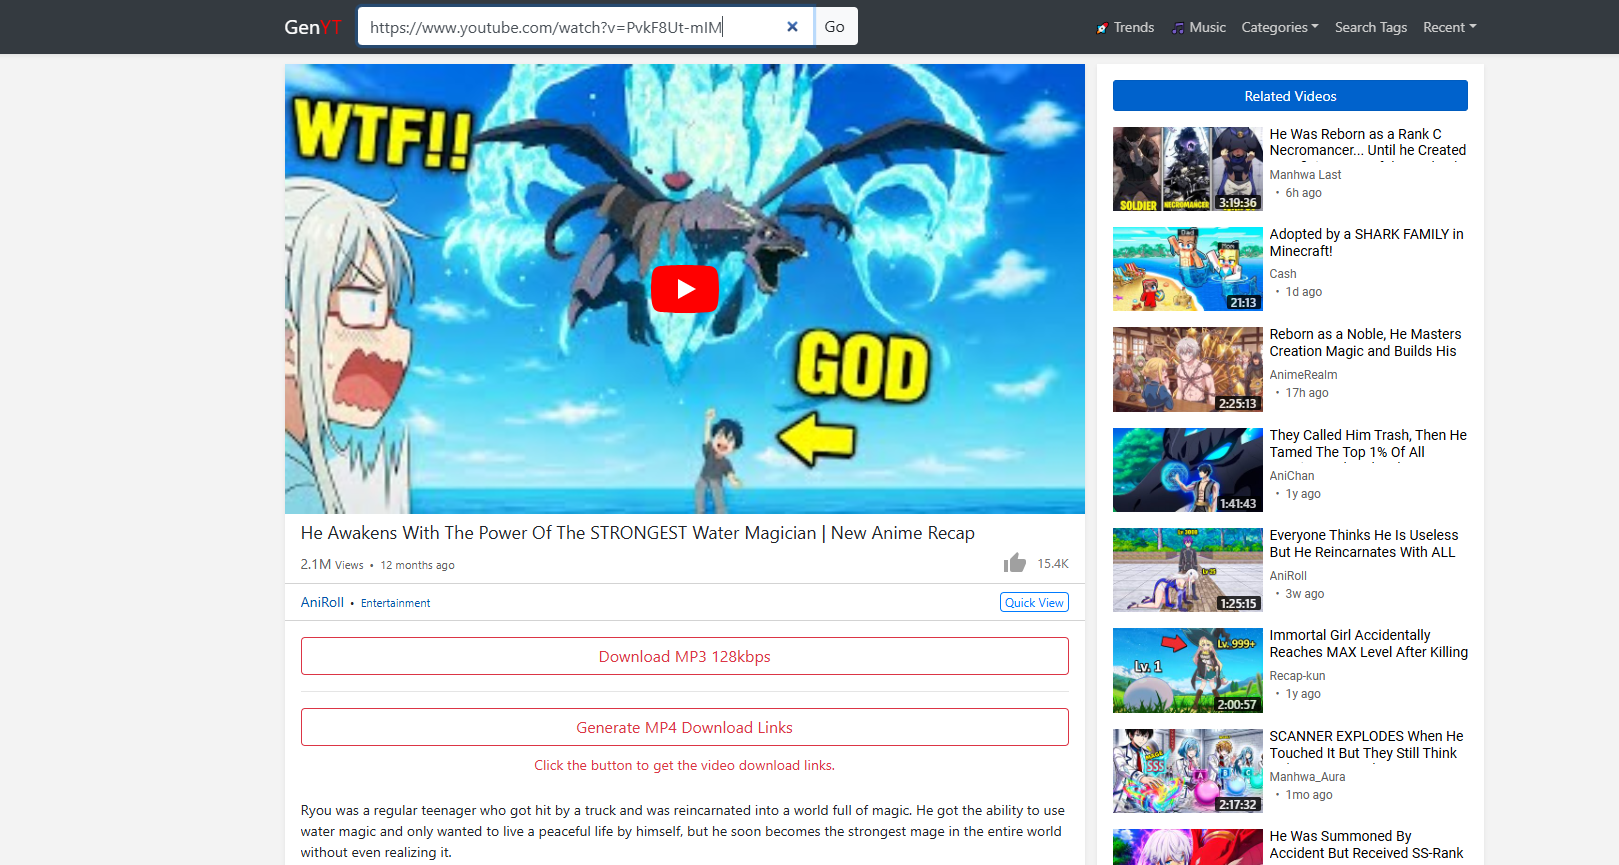Open the Trends page

(1125, 27)
